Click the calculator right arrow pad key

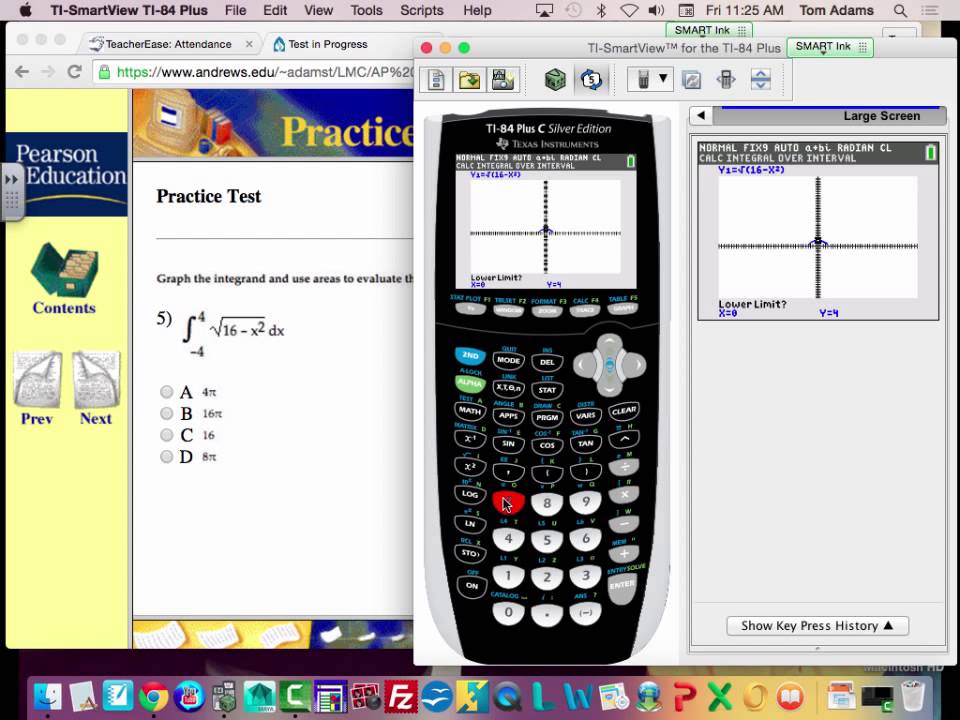coord(636,366)
